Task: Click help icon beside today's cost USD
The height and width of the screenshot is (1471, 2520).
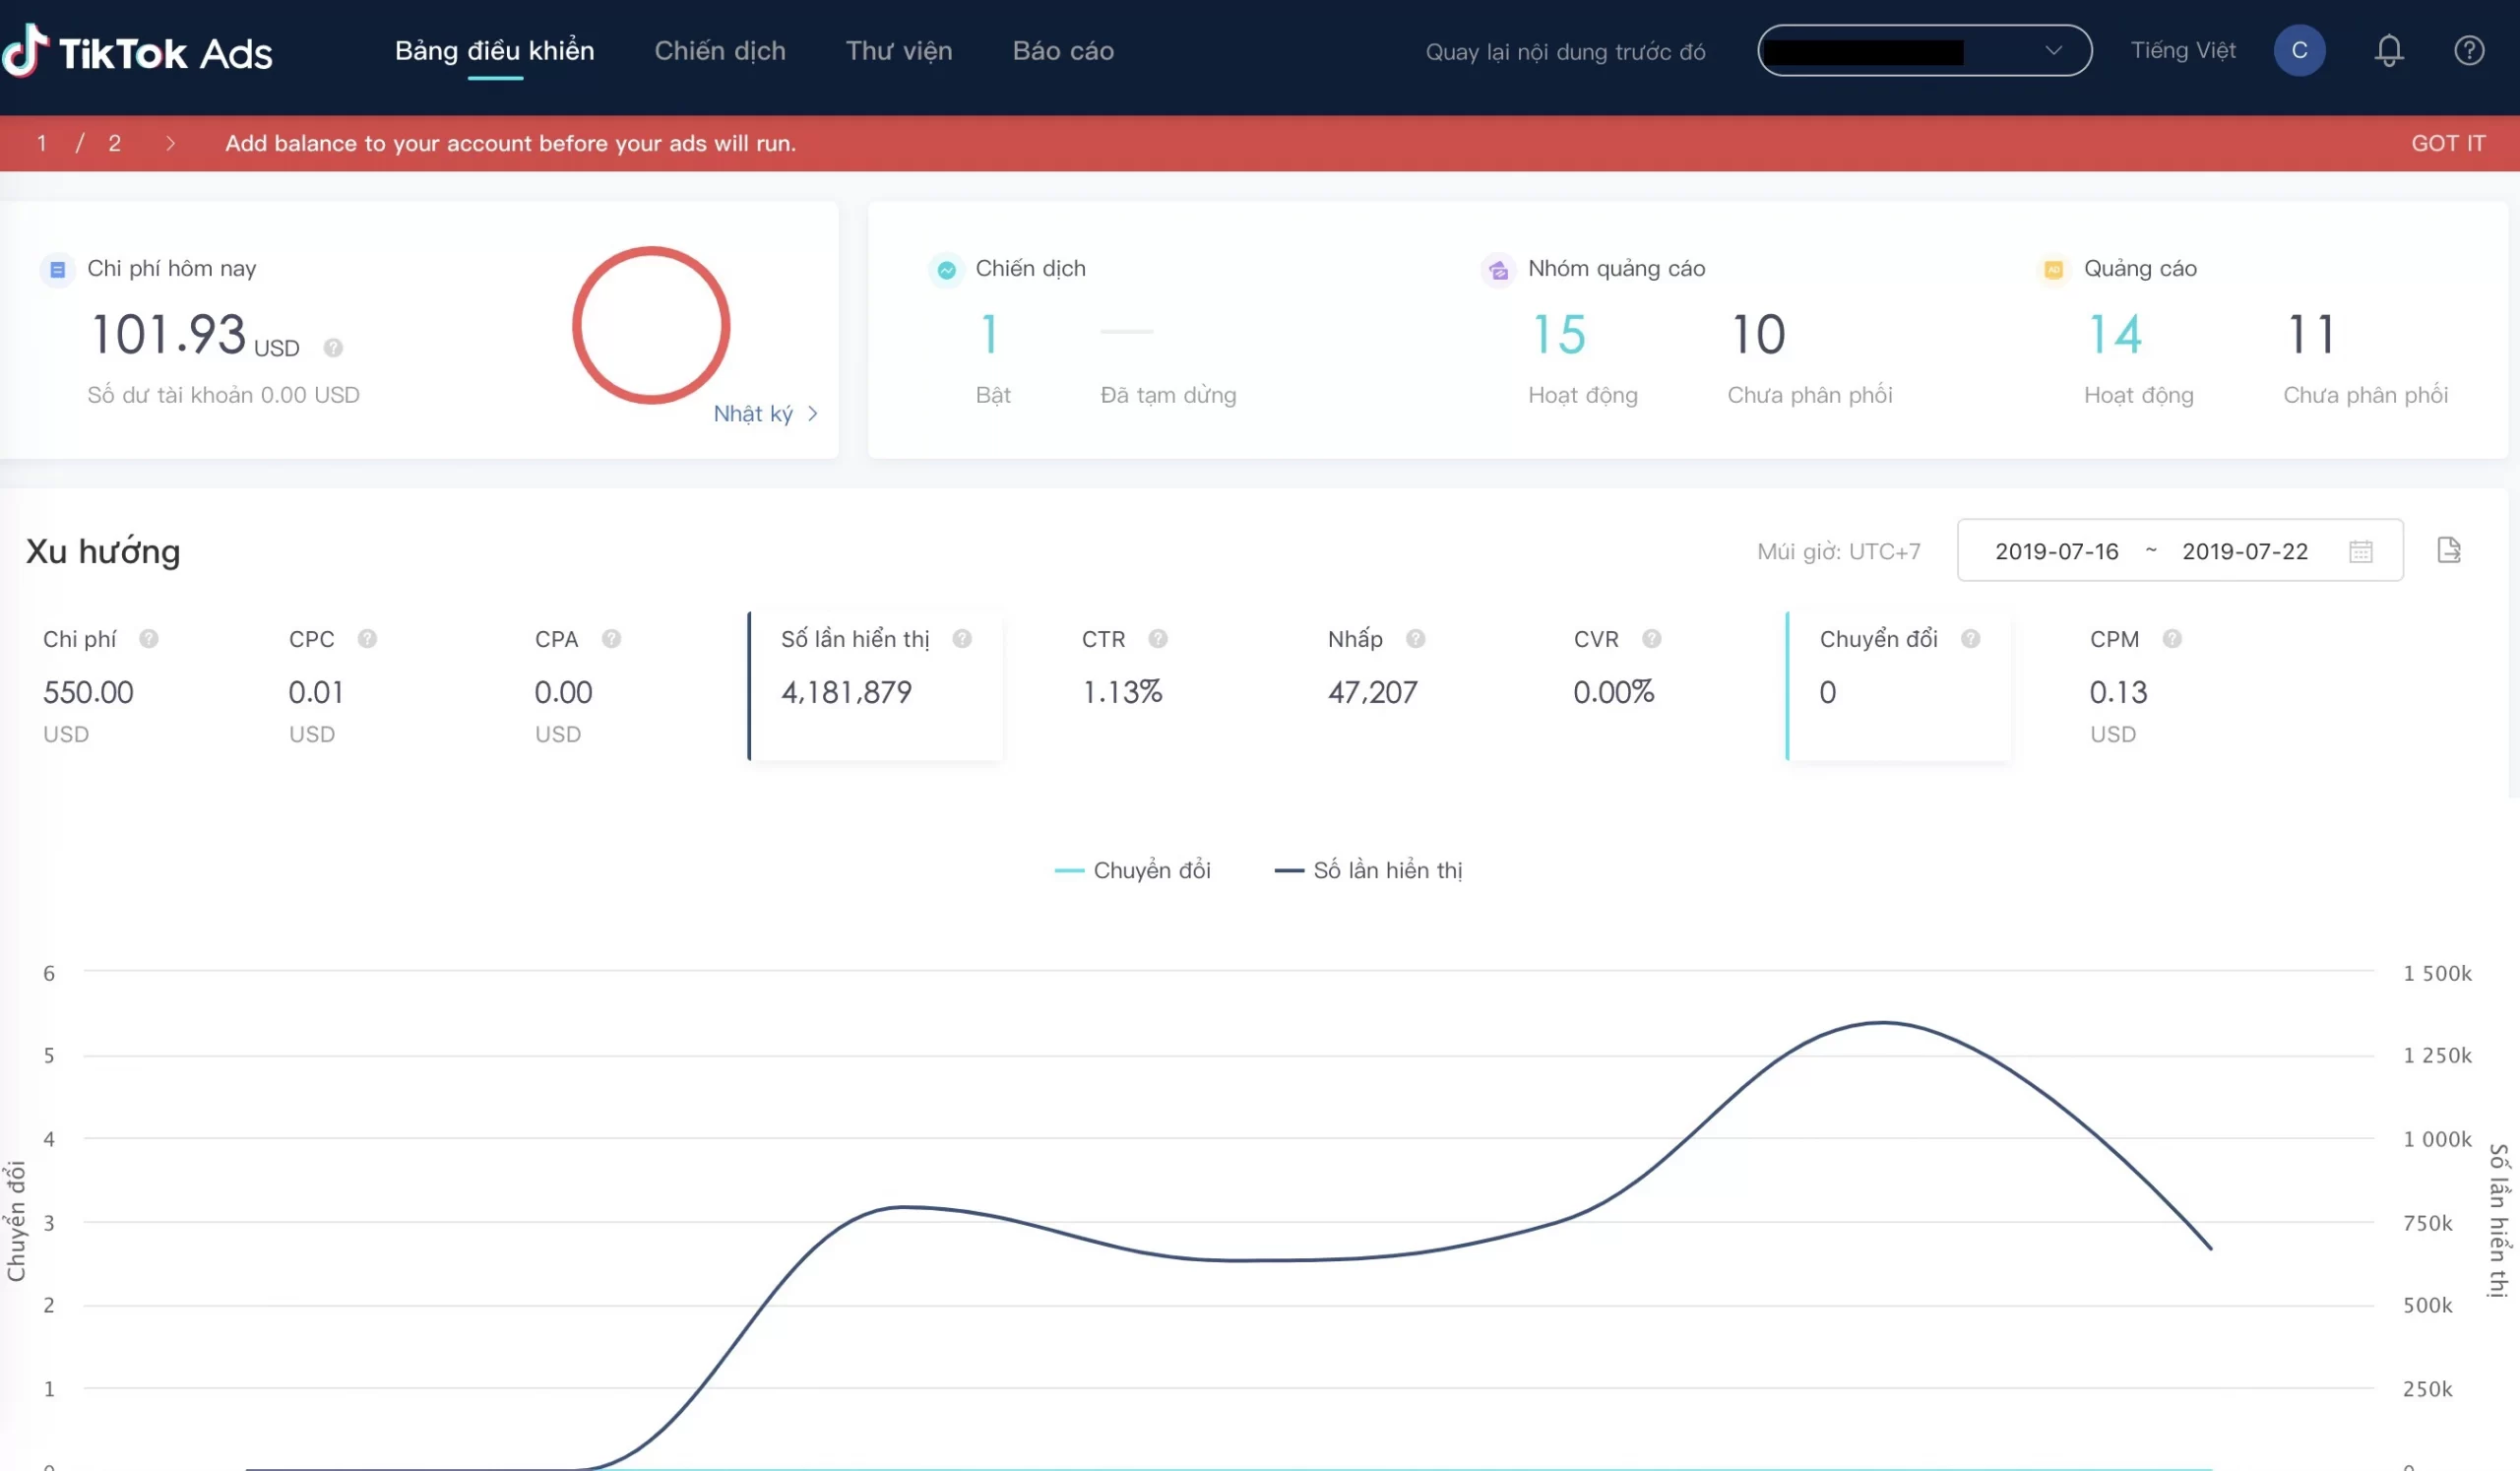Action: 333,347
